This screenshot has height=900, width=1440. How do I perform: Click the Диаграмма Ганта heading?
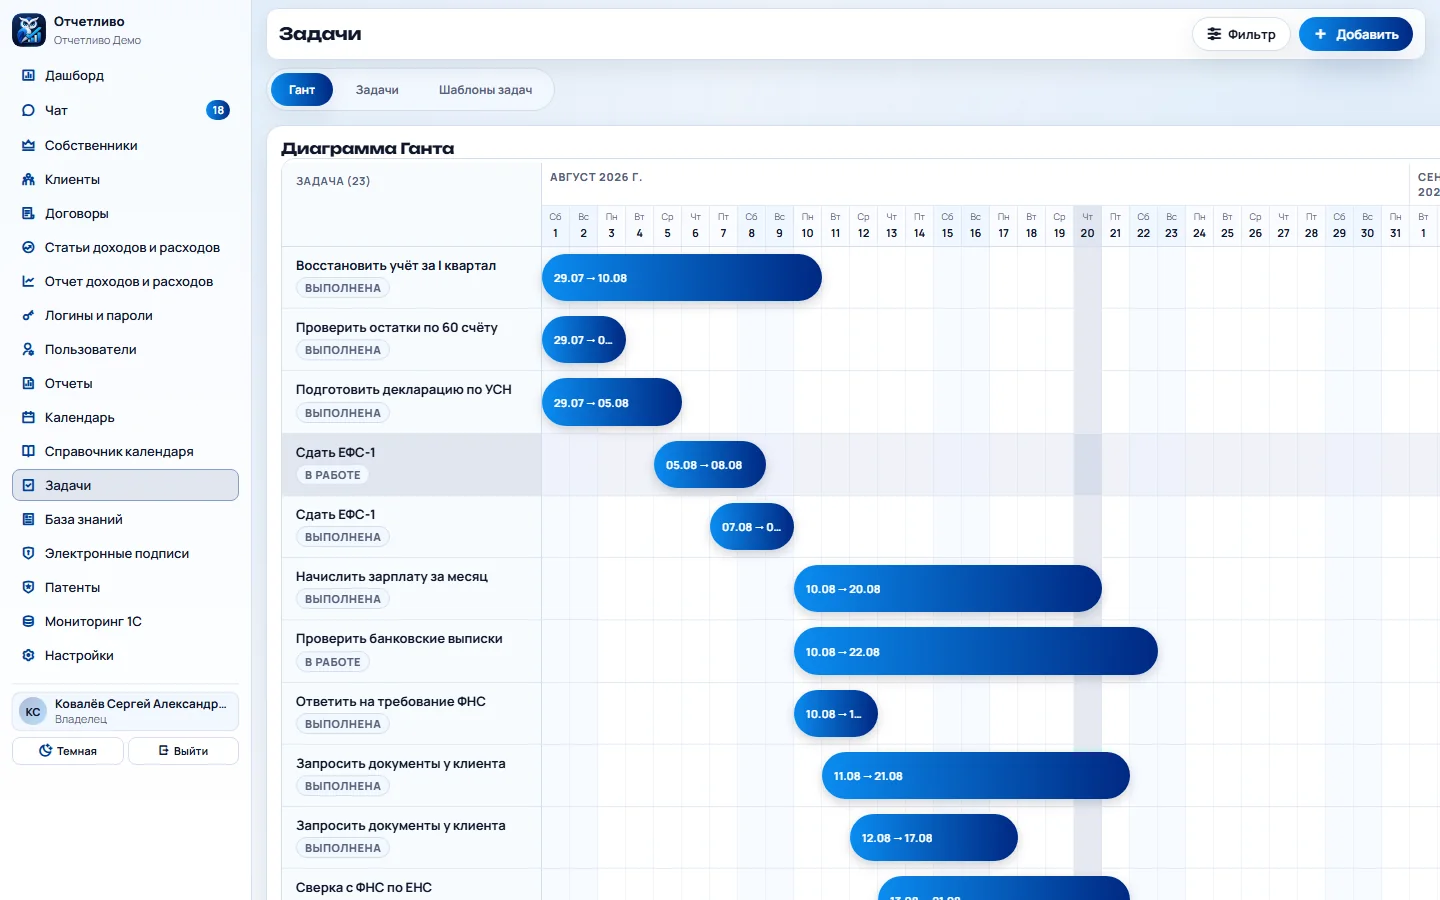coord(368,148)
